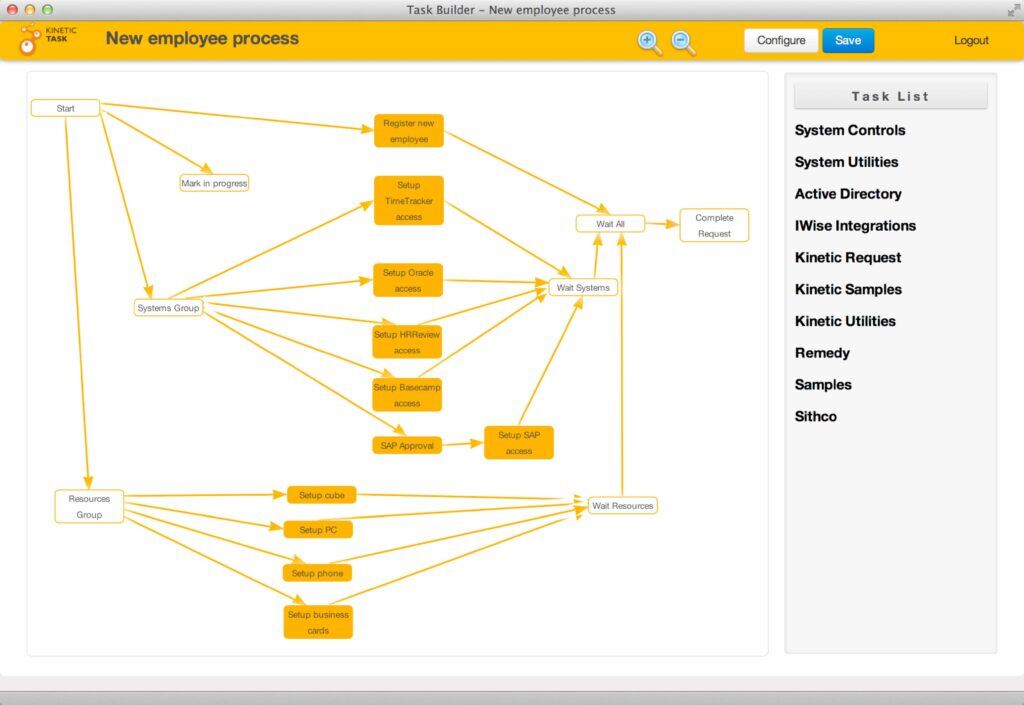Click the zoom in magnifier icon
The image size is (1024, 705).
[649, 42]
